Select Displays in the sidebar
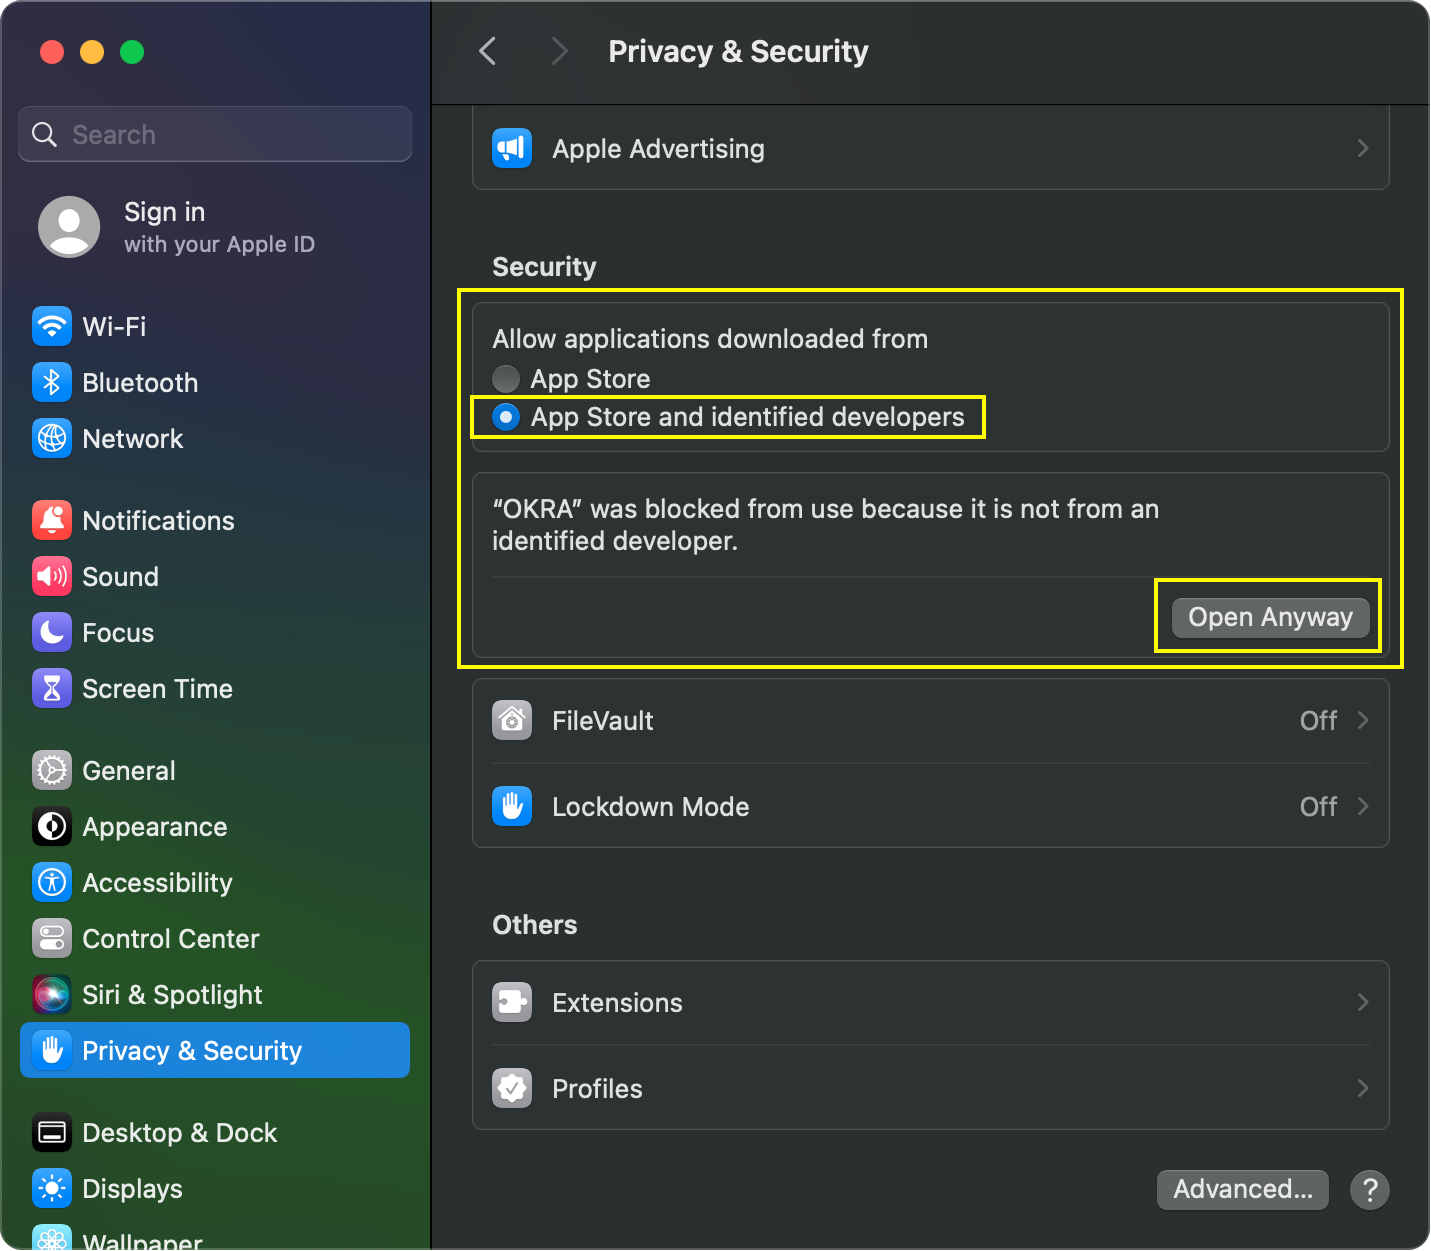This screenshot has width=1431, height=1251. click(215, 1188)
